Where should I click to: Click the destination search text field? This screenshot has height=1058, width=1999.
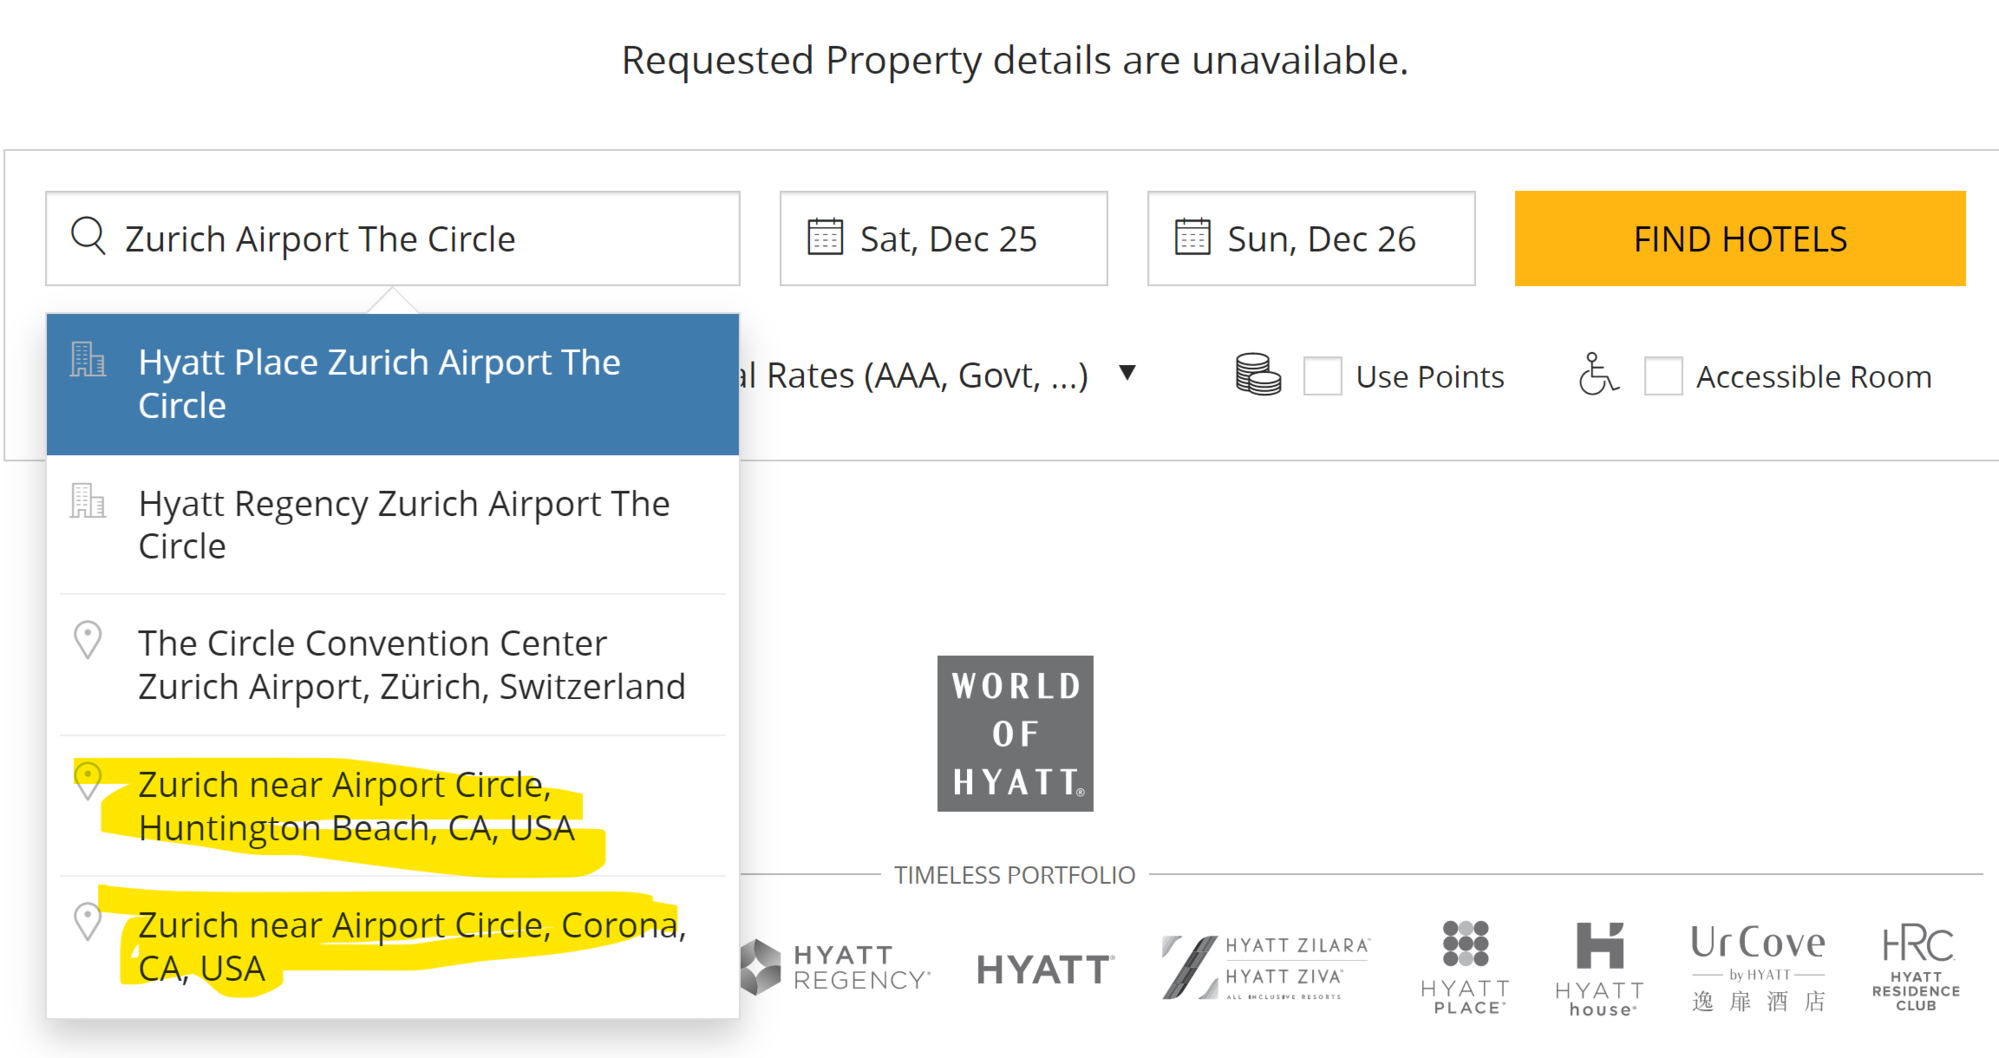tap(392, 238)
